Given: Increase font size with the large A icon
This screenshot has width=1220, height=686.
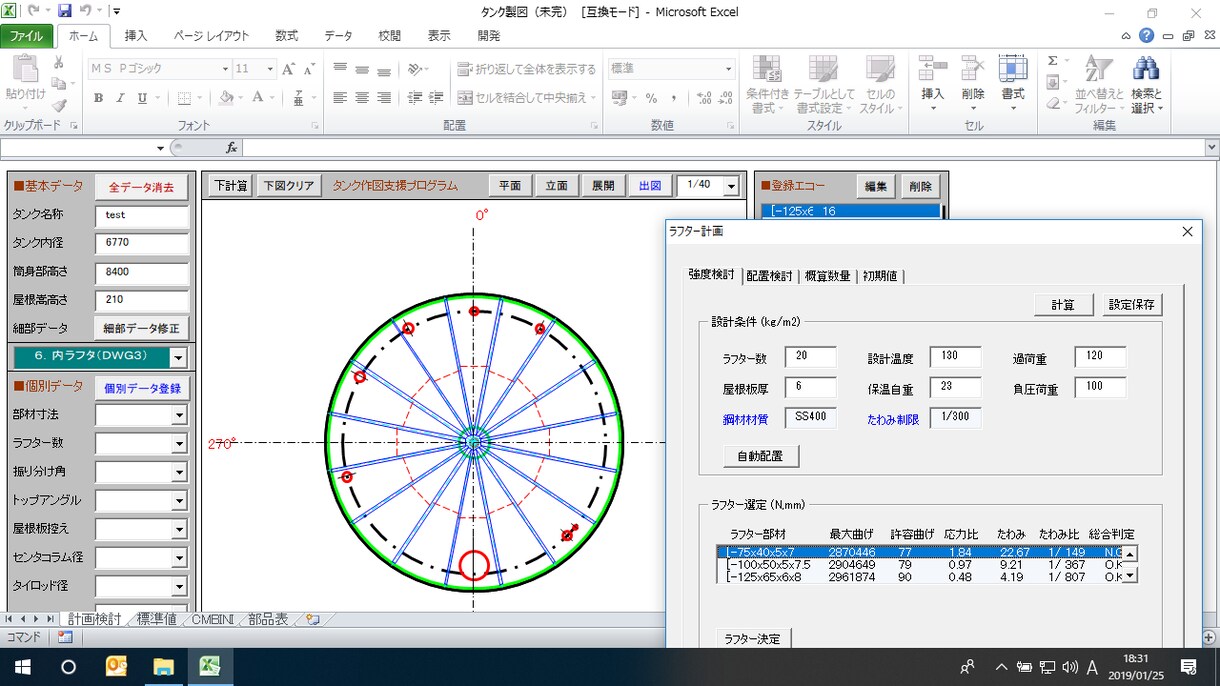Looking at the screenshot, I should (x=288, y=69).
